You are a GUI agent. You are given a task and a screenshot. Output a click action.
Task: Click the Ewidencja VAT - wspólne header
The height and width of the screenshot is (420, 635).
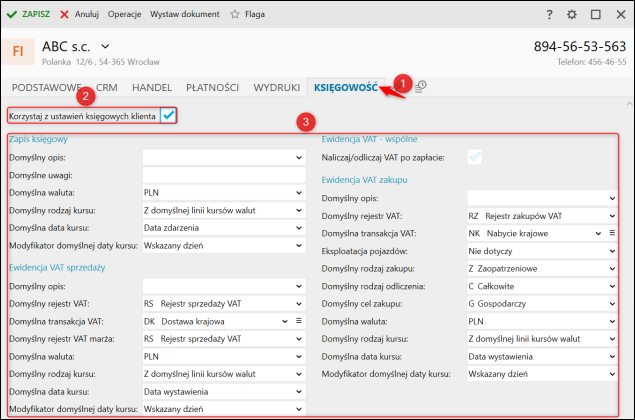369,139
